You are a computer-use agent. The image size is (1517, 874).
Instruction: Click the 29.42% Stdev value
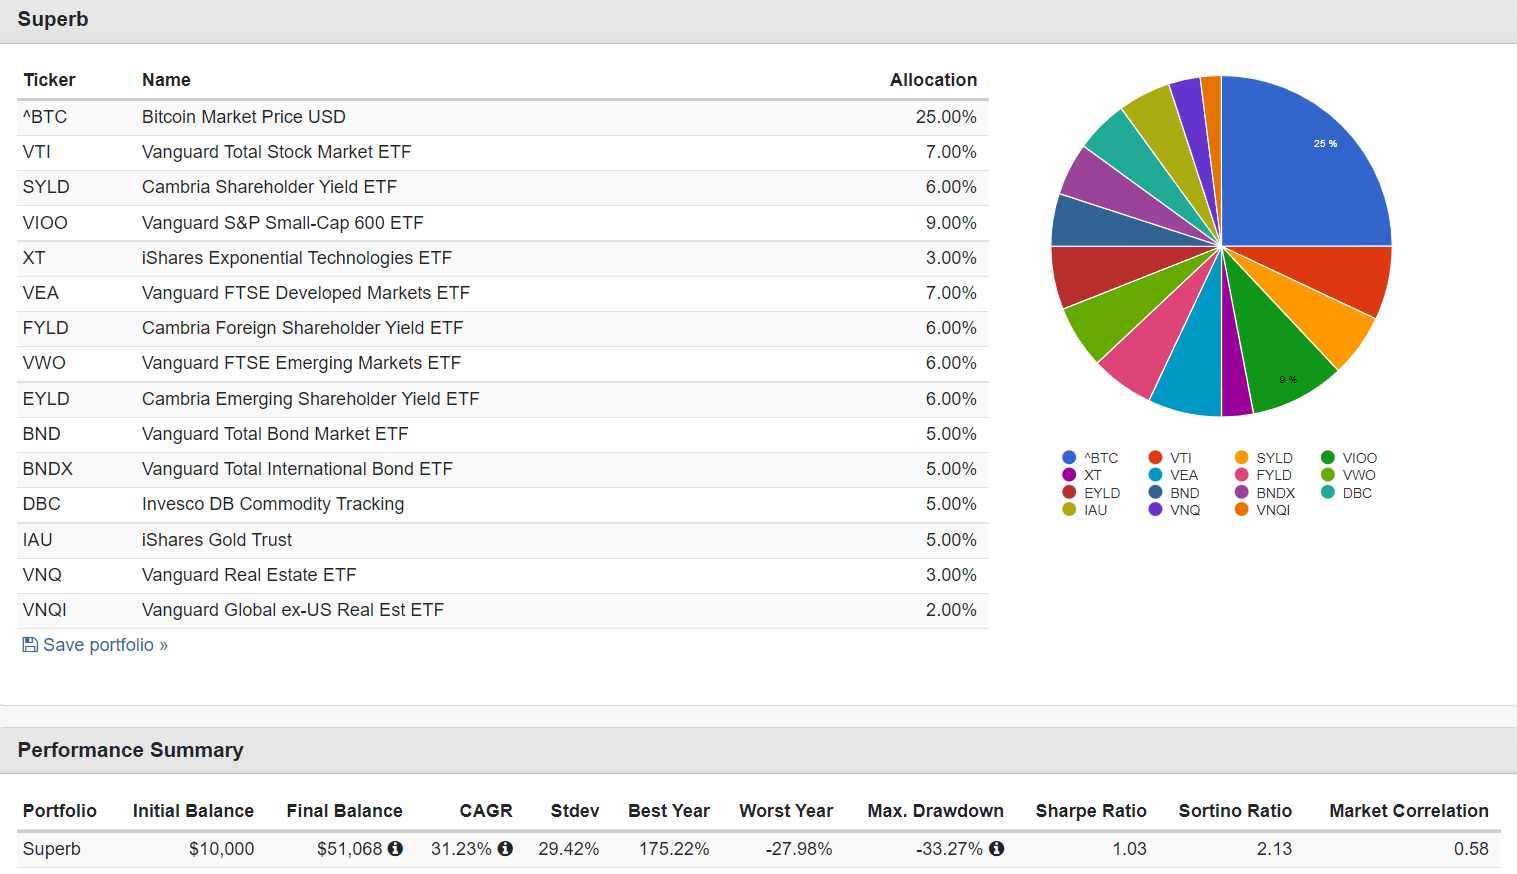(x=569, y=849)
